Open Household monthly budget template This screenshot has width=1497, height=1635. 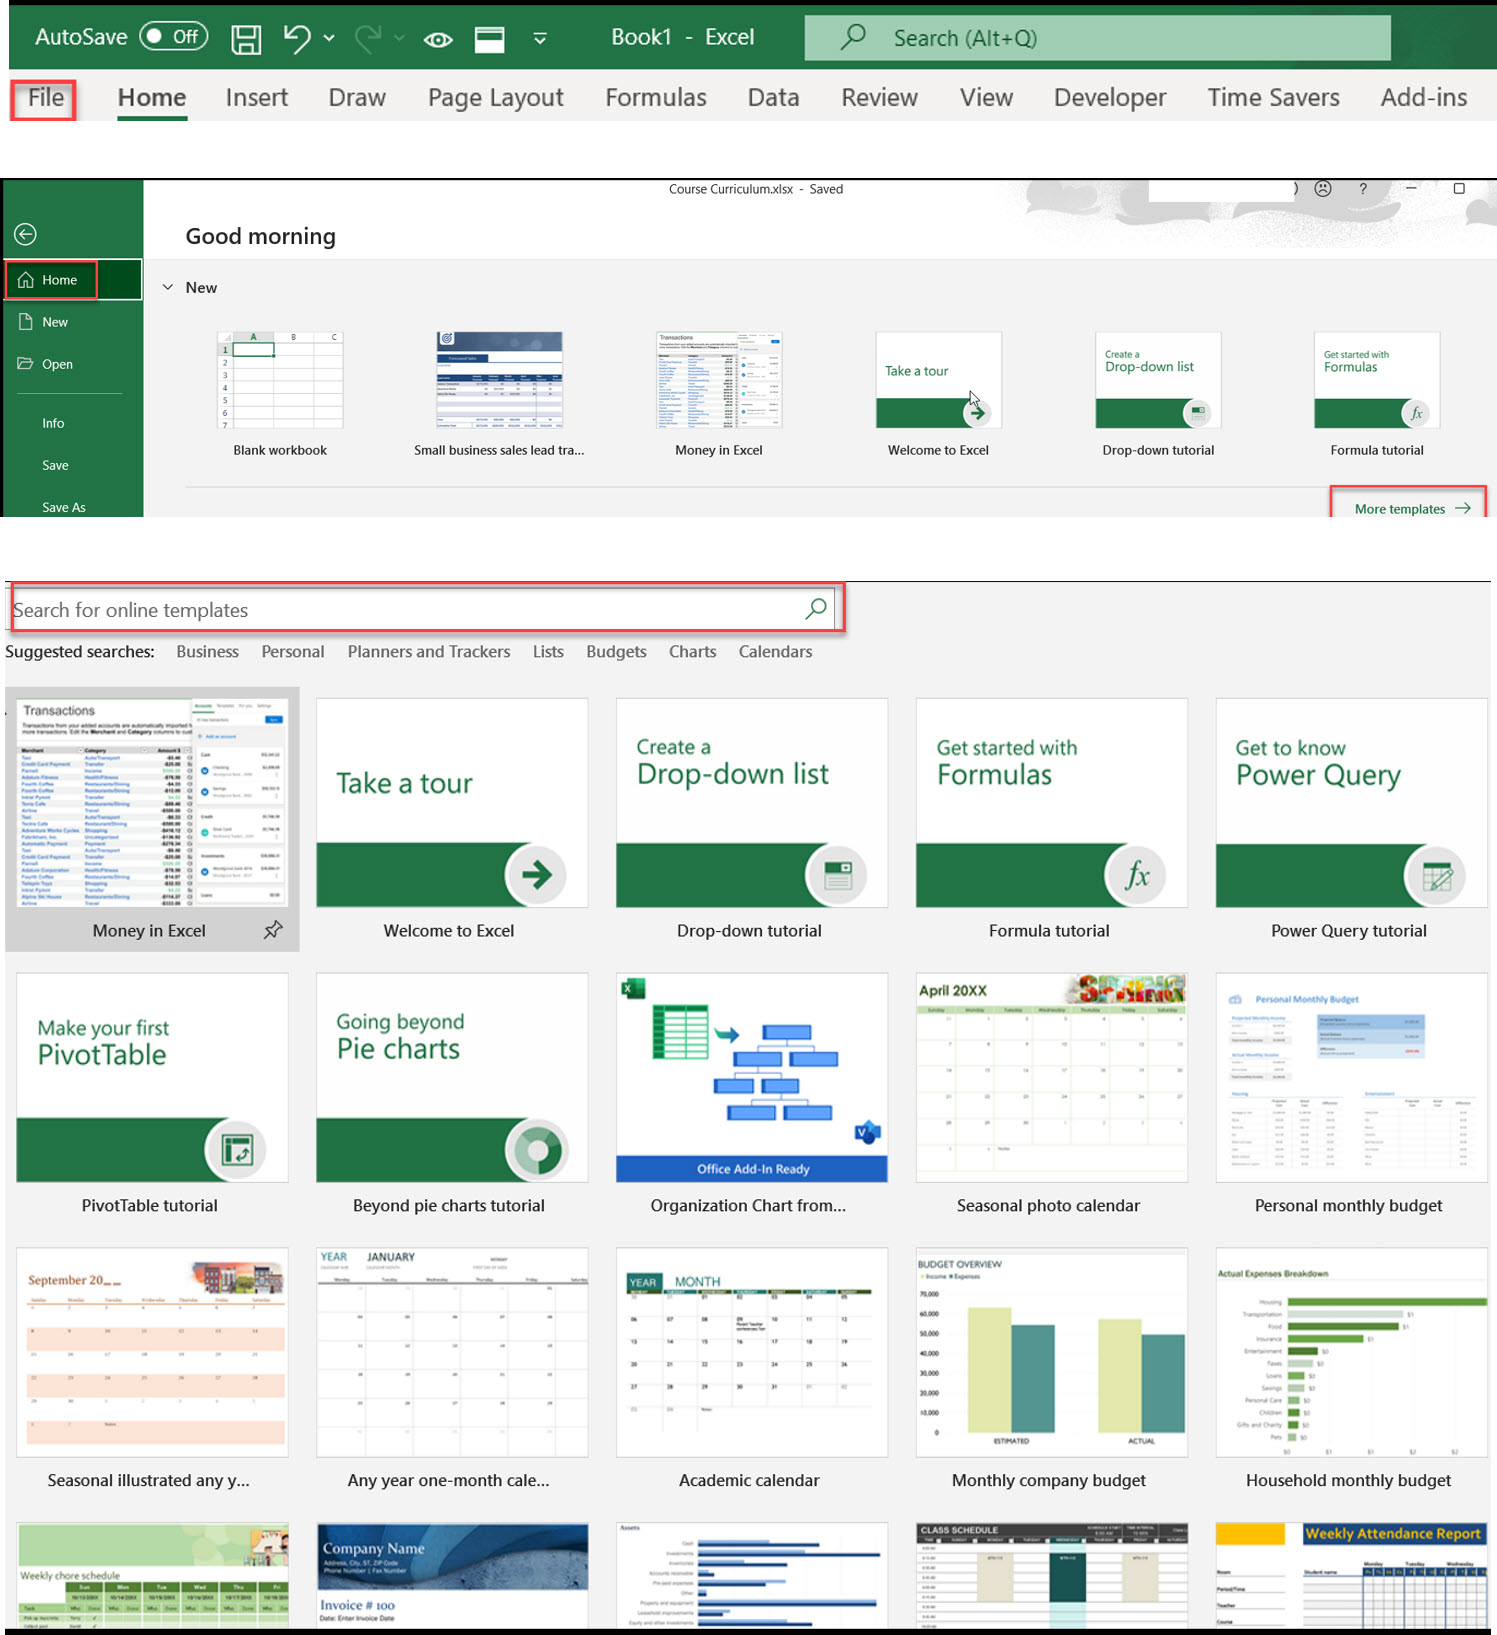(1352, 1352)
